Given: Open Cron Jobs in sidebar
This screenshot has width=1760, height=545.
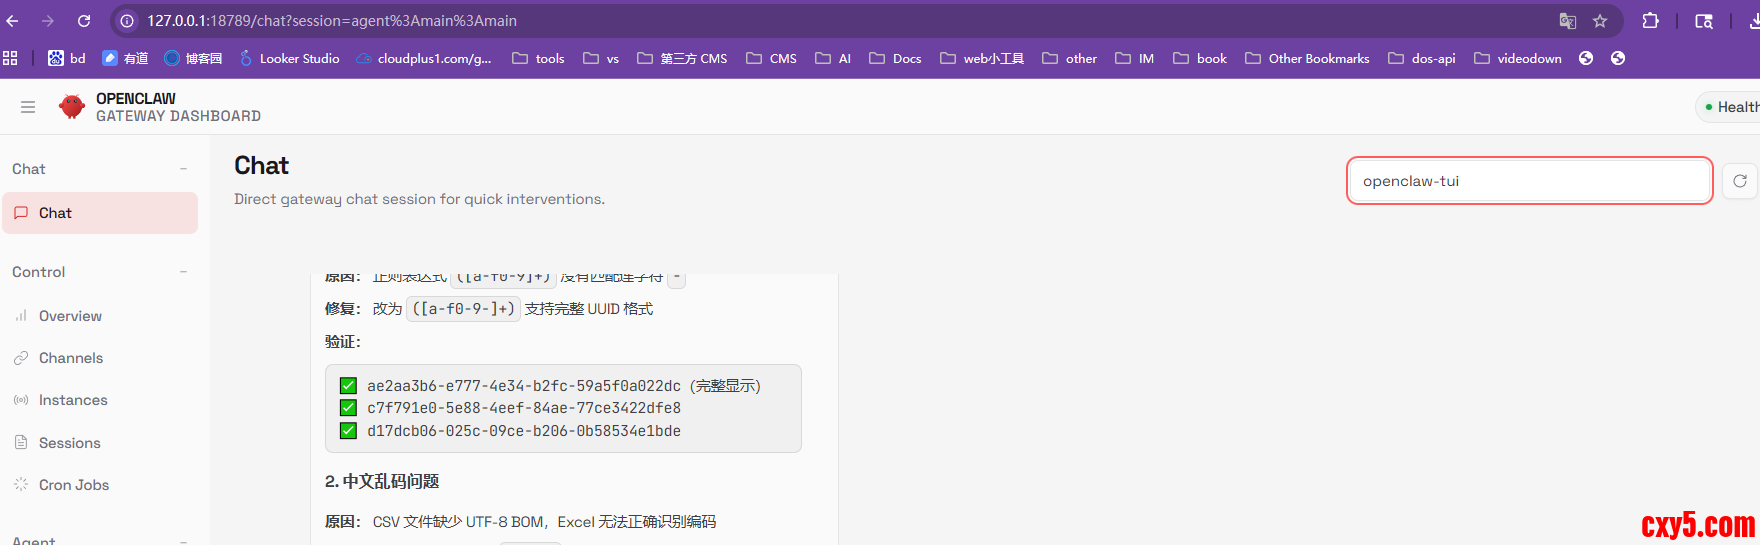Looking at the screenshot, I should point(73,485).
